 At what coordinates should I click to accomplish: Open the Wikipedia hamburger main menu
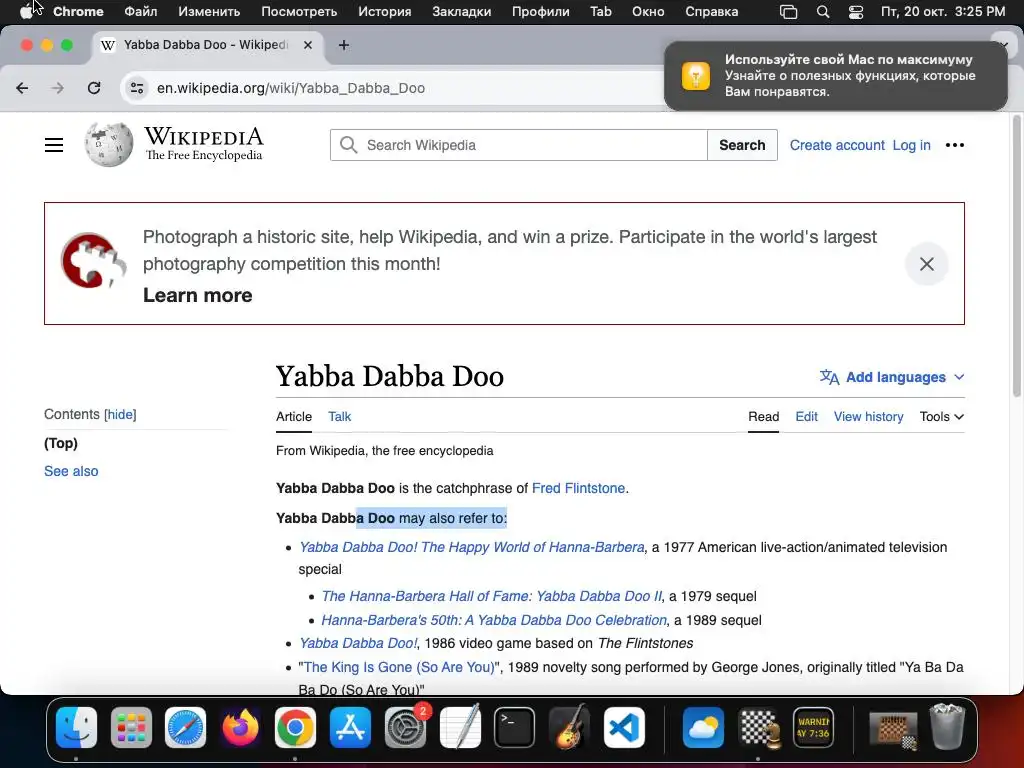tap(54, 145)
